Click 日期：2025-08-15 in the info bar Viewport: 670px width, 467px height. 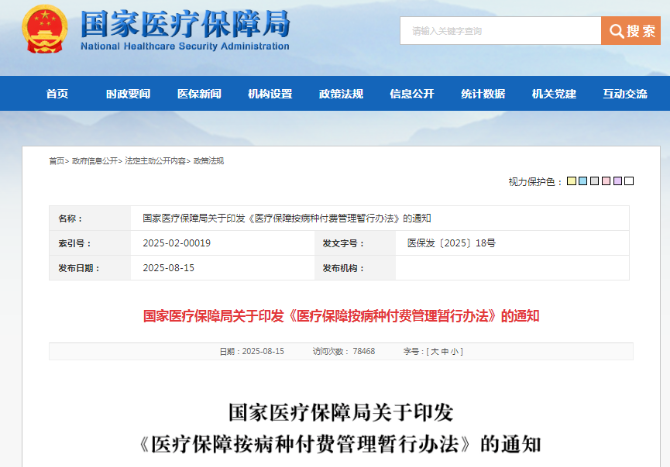click(x=252, y=351)
